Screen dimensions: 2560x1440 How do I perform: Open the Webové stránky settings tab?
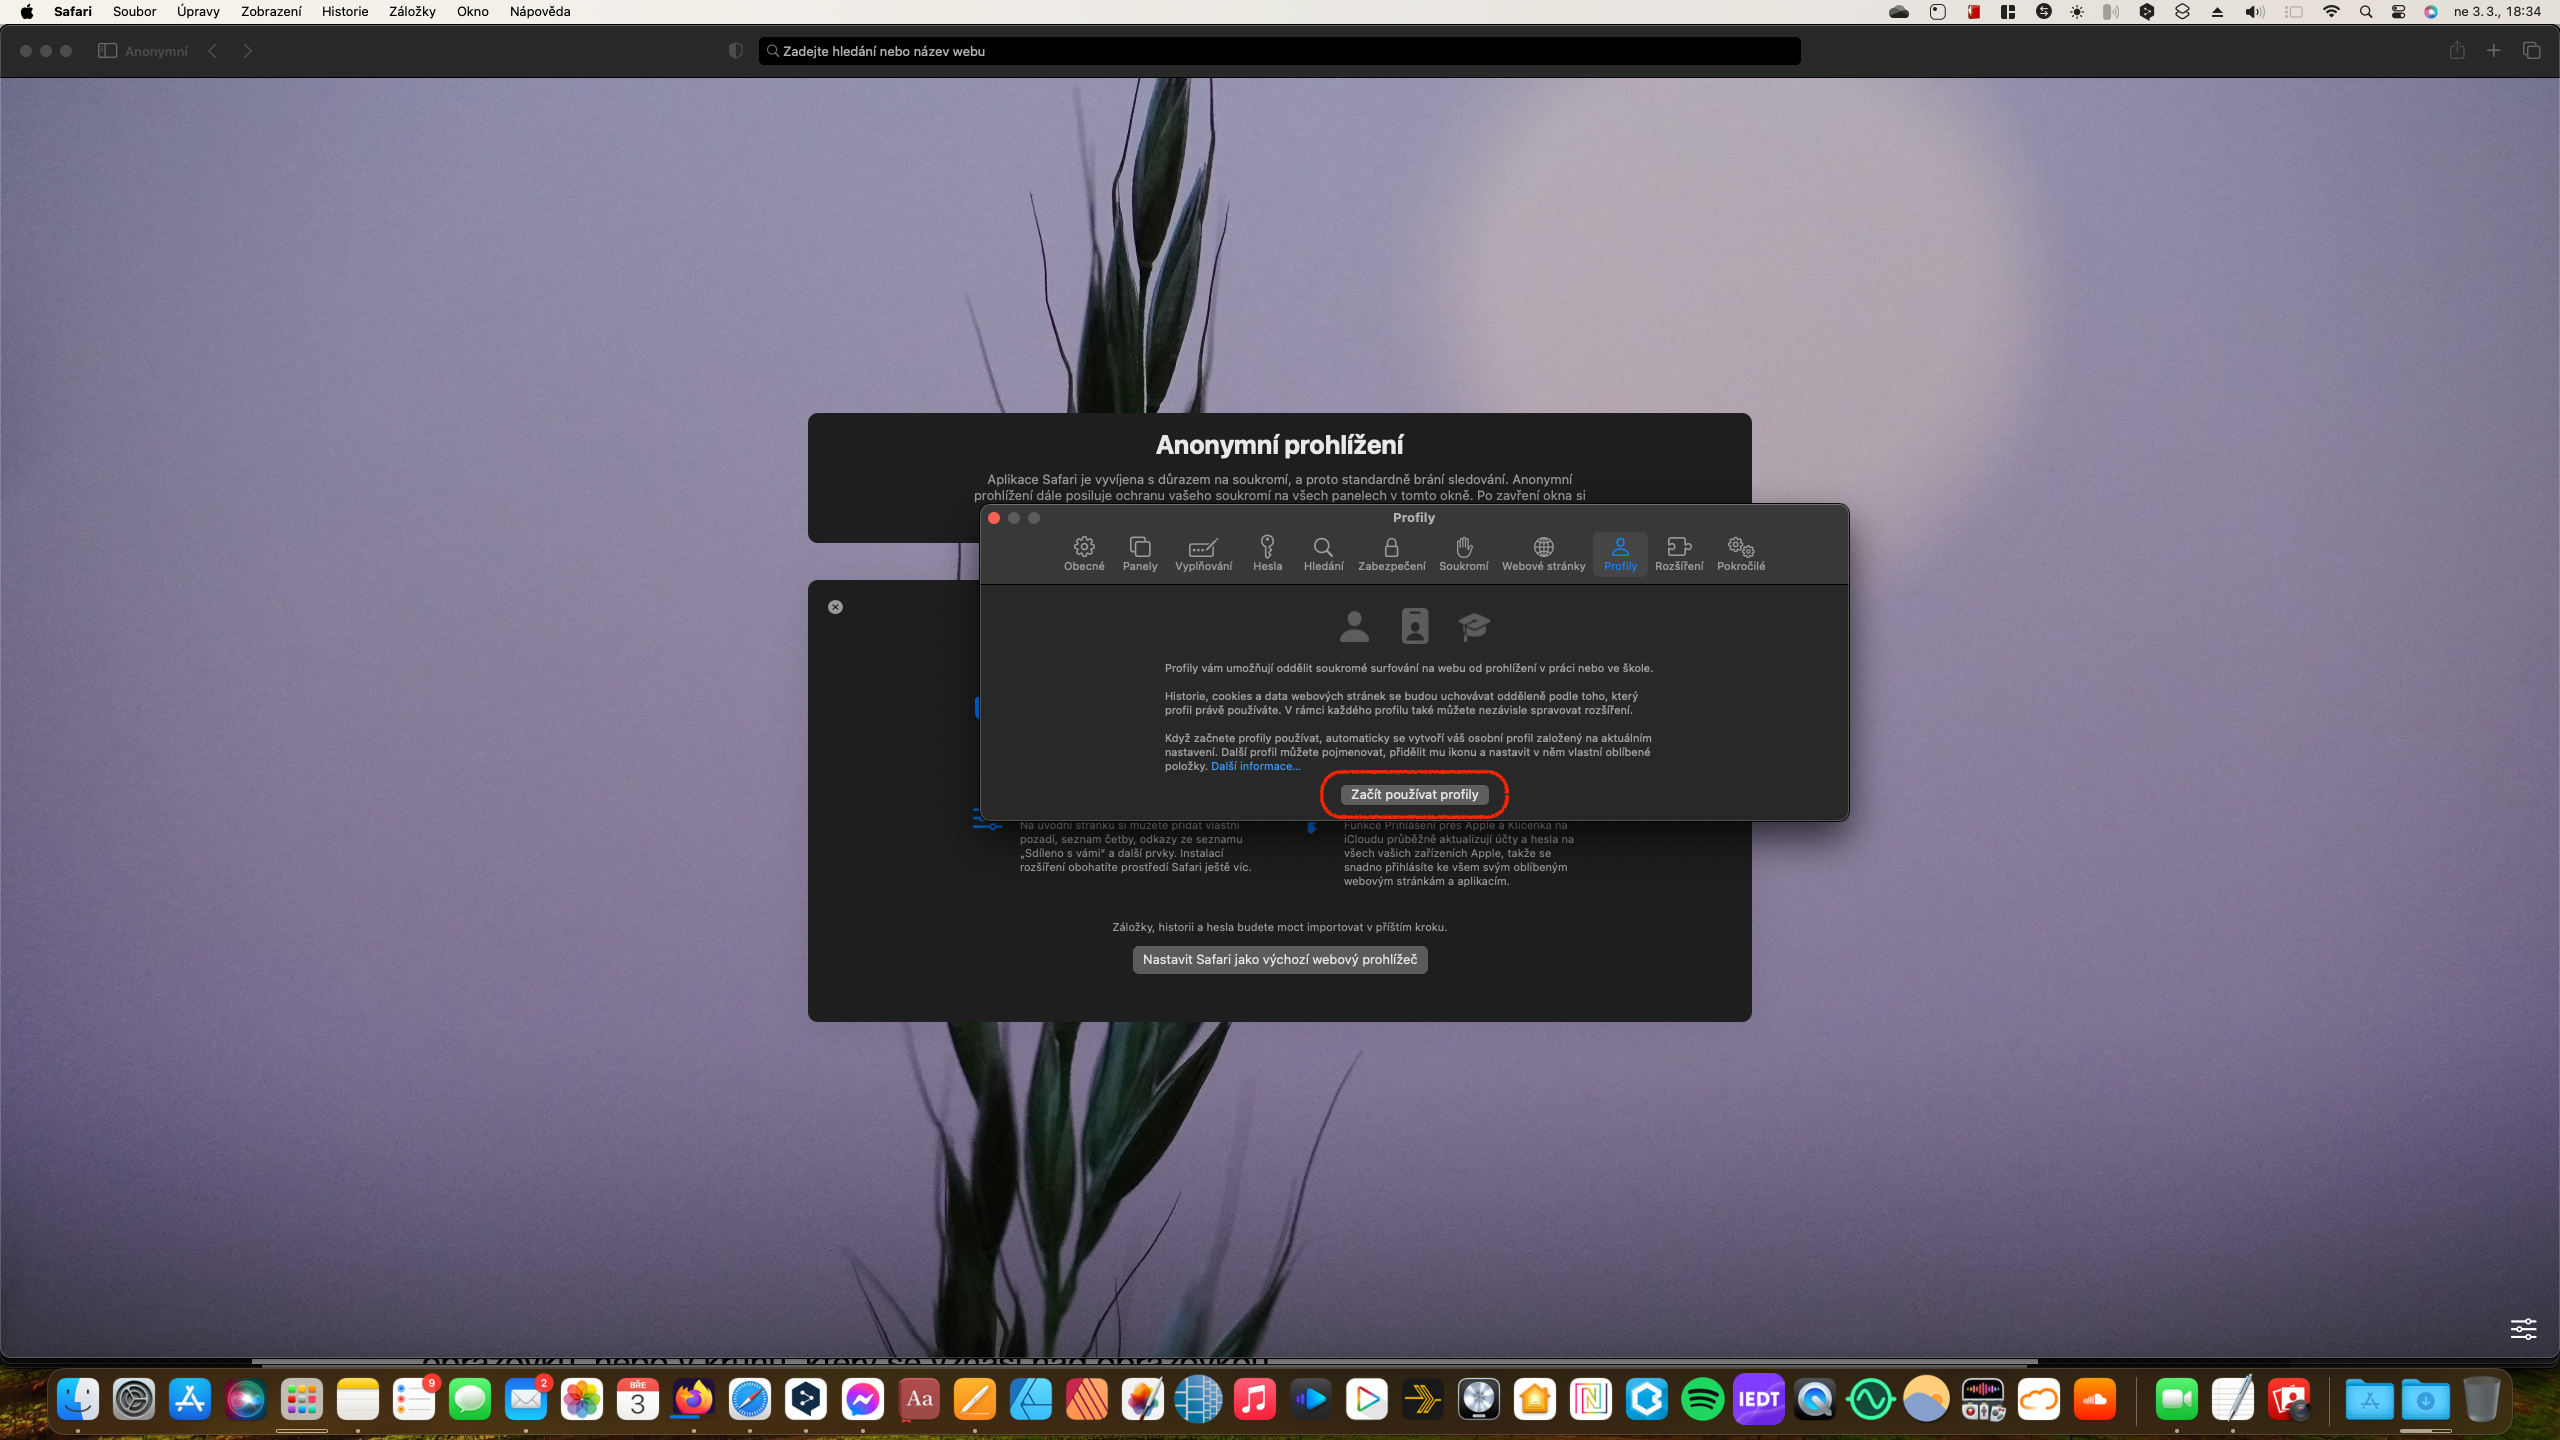click(x=1543, y=553)
